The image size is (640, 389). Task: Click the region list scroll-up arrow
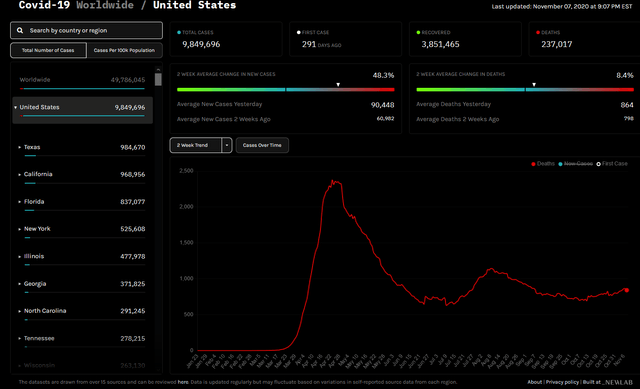158,69
